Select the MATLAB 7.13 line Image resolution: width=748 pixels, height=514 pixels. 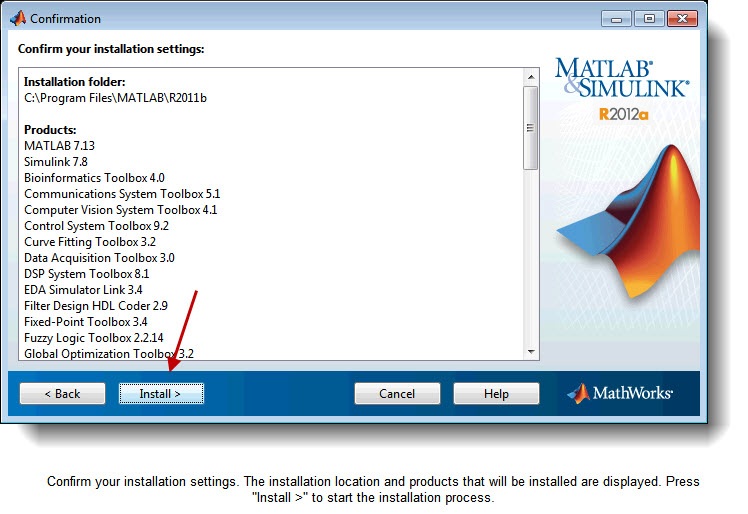pyautogui.click(x=60, y=146)
